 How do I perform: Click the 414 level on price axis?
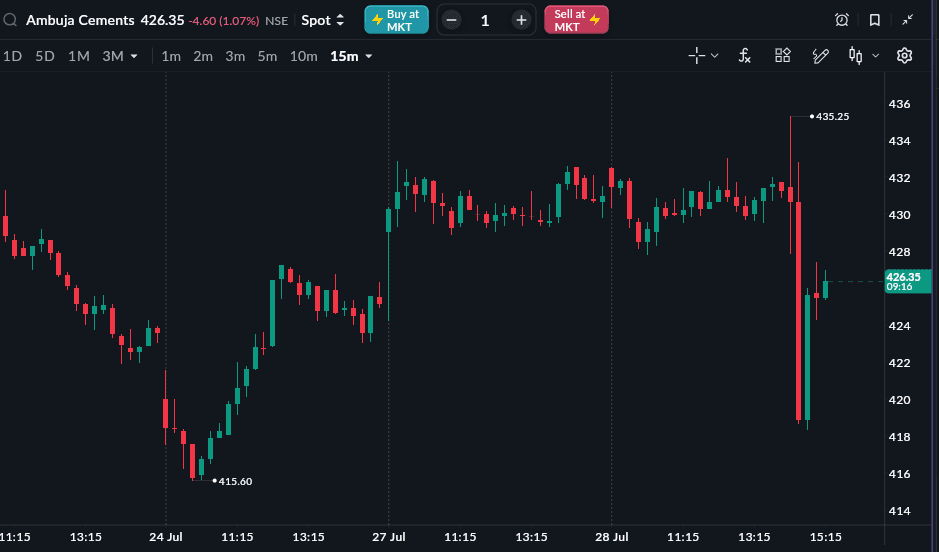(899, 511)
